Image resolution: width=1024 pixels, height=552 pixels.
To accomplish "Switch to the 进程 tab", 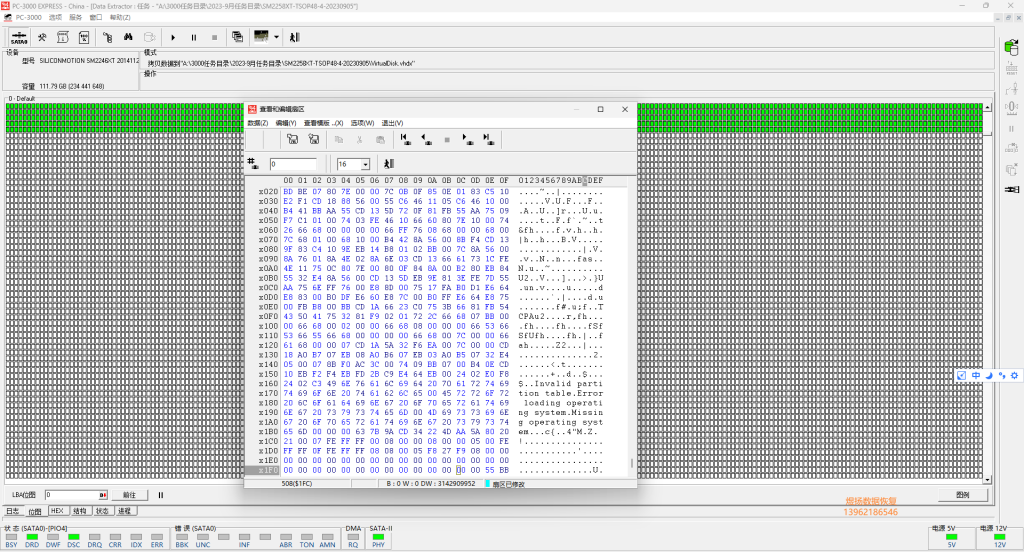I will pyautogui.click(x=125, y=511).
